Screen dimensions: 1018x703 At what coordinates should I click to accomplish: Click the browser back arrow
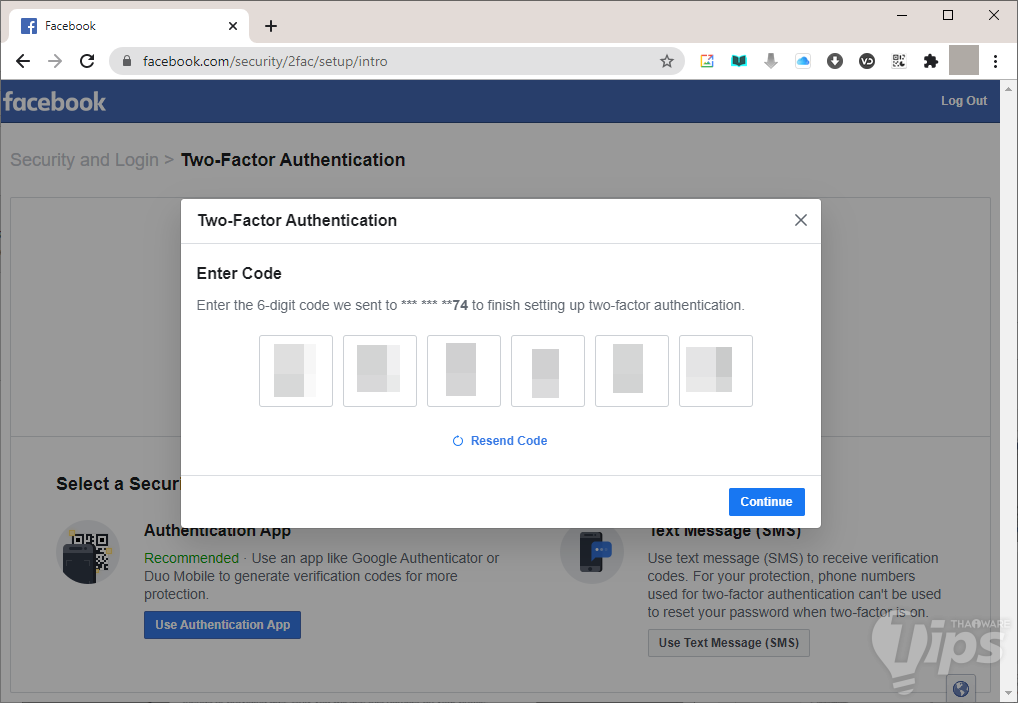click(x=23, y=61)
